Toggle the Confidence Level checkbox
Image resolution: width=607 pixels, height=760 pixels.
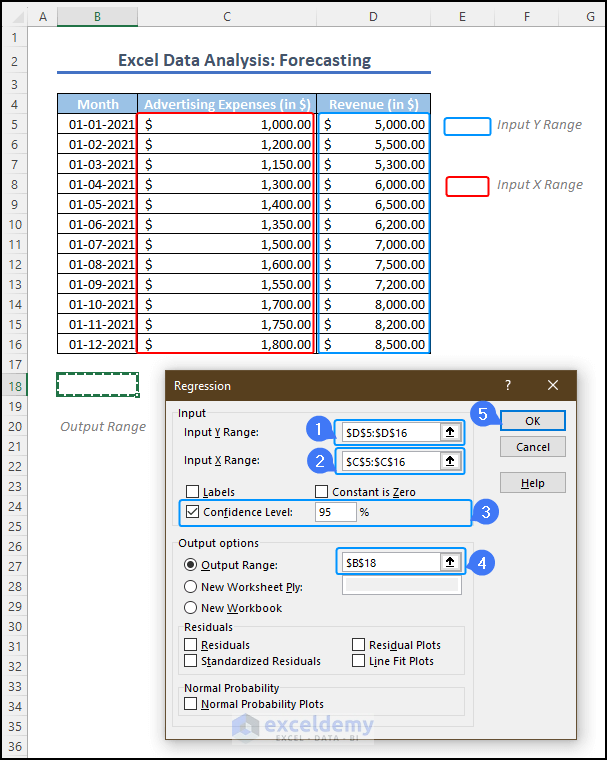pyautogui.click(x=192, y=512)
